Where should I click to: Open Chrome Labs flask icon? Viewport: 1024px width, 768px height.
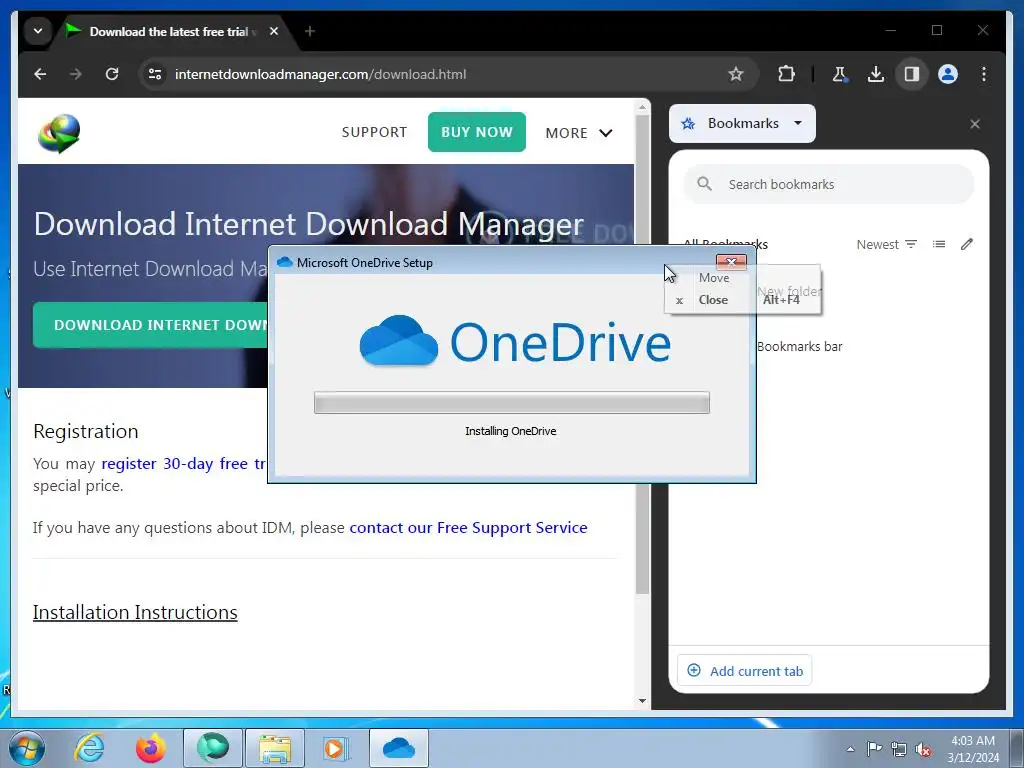point(840,74)
